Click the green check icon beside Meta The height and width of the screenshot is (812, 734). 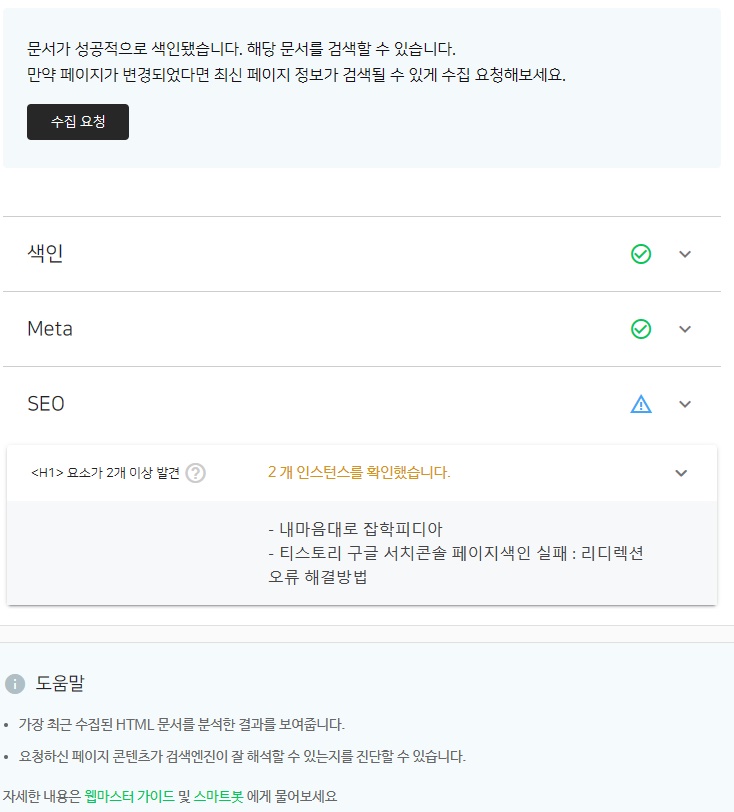[643, 328]
